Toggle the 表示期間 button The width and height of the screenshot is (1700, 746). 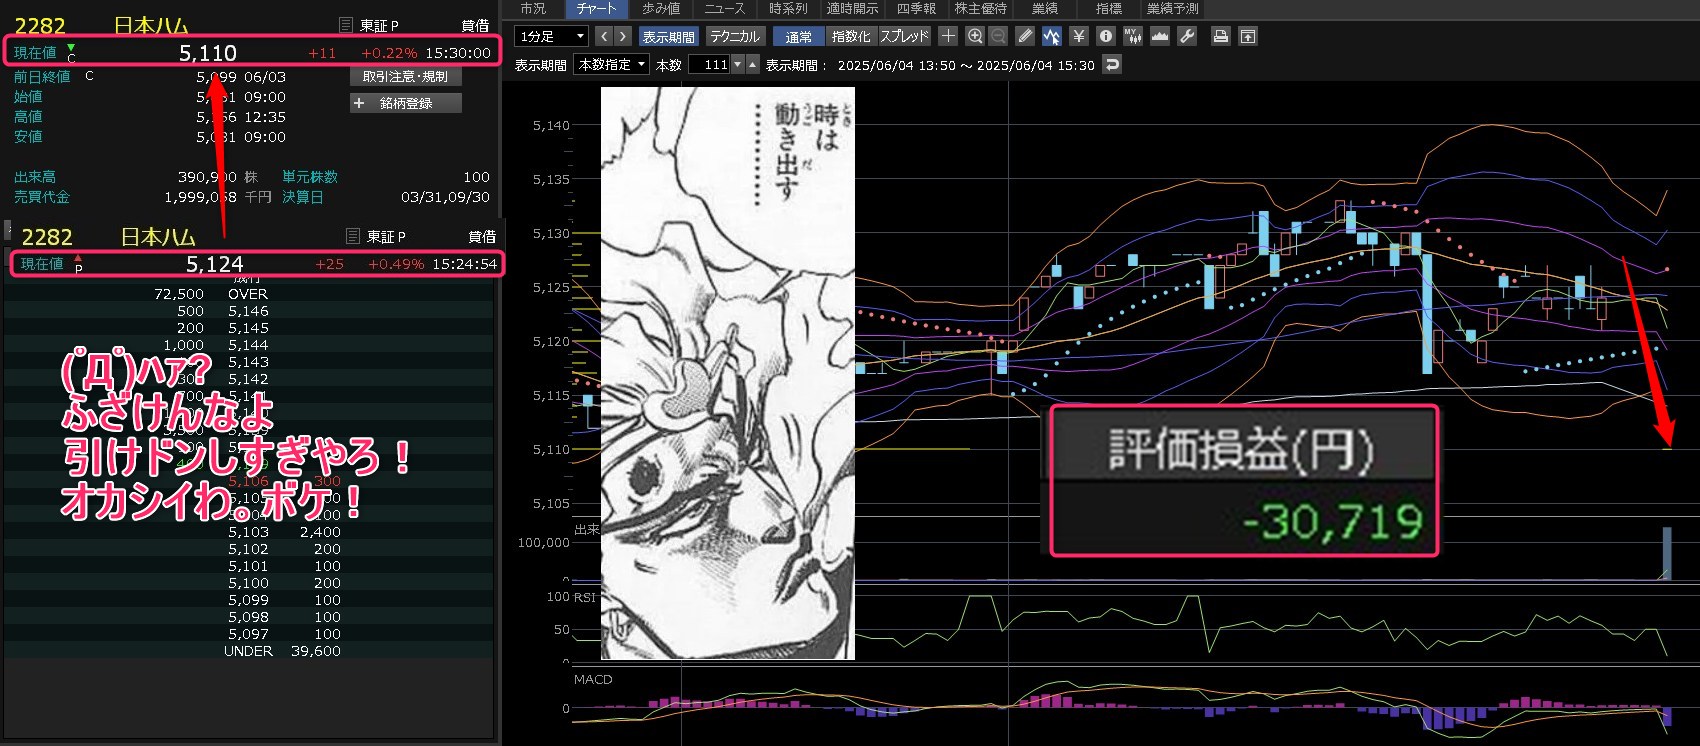click(x=668, y=36)
